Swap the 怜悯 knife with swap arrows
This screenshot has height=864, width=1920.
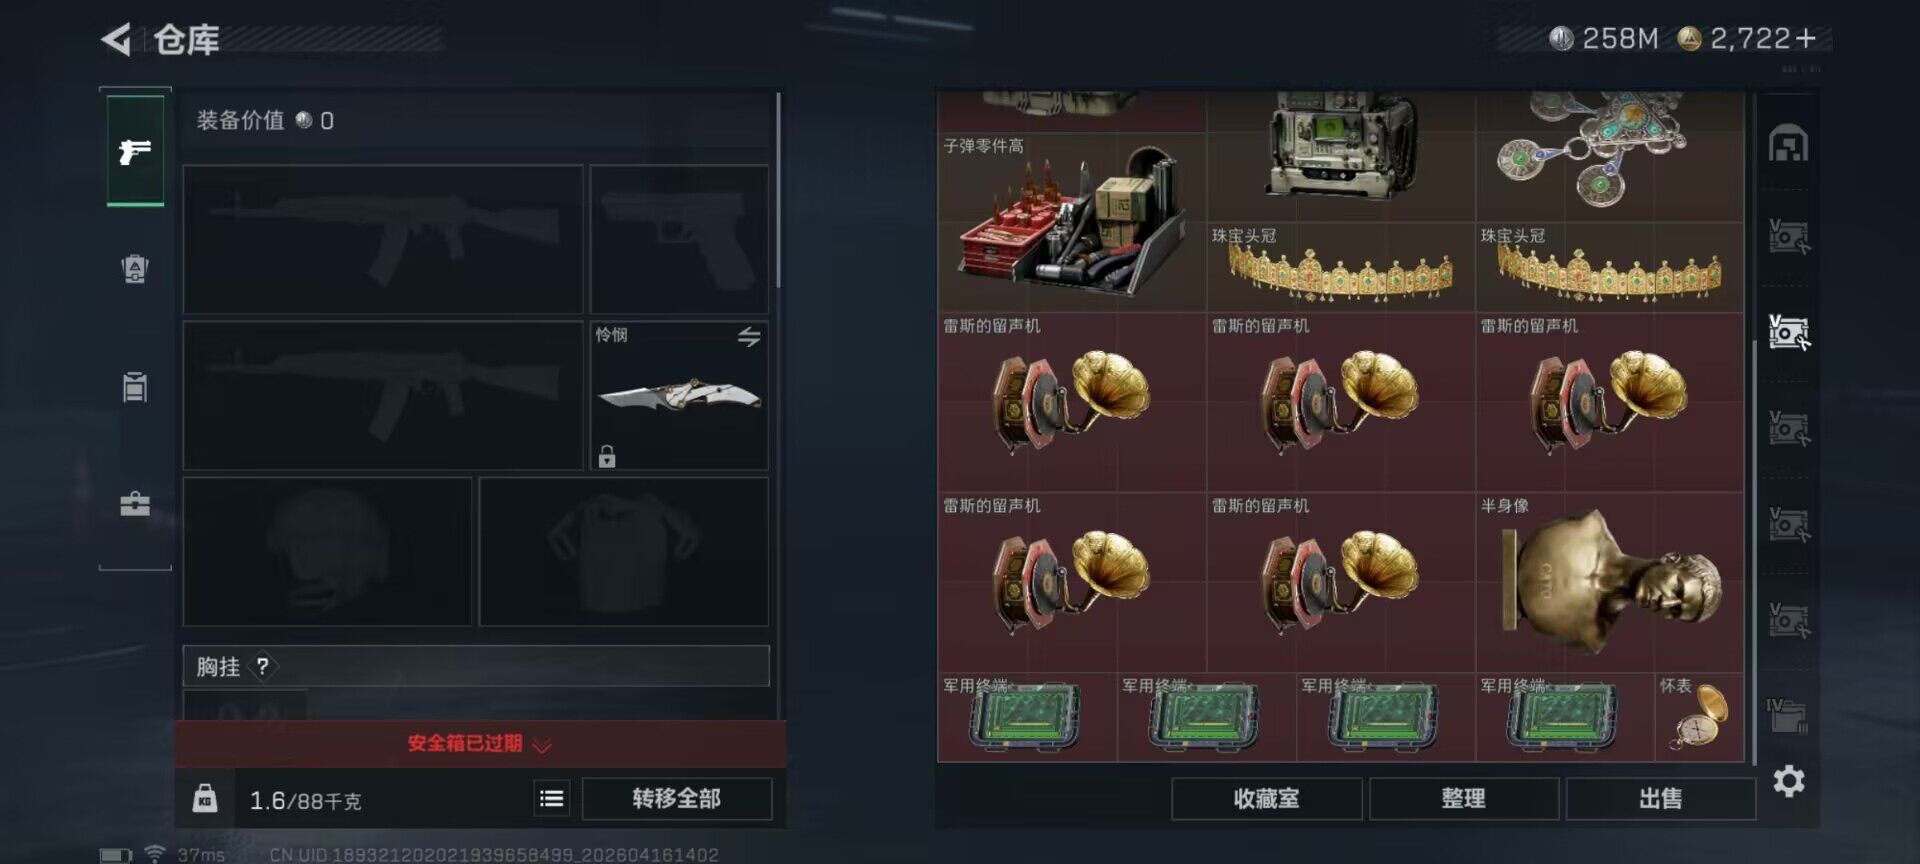[749, 337]
